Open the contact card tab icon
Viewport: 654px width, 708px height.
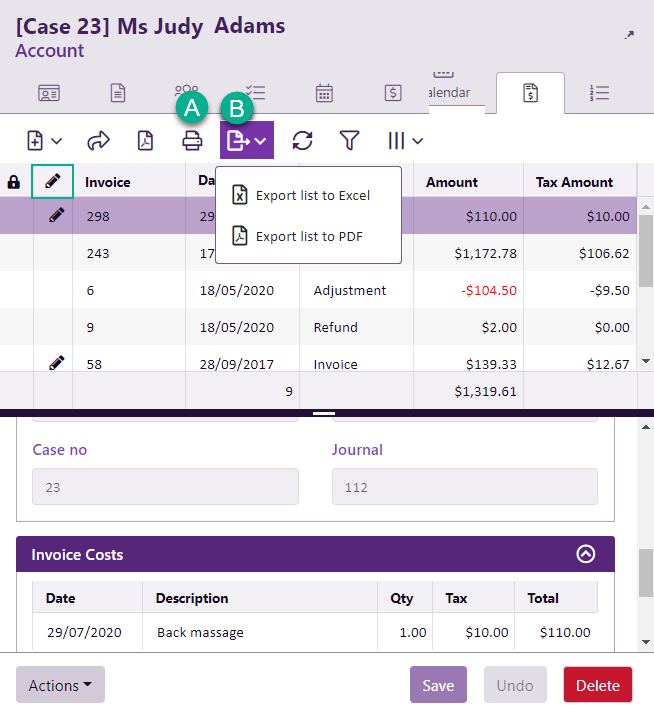tap(49, 93)
